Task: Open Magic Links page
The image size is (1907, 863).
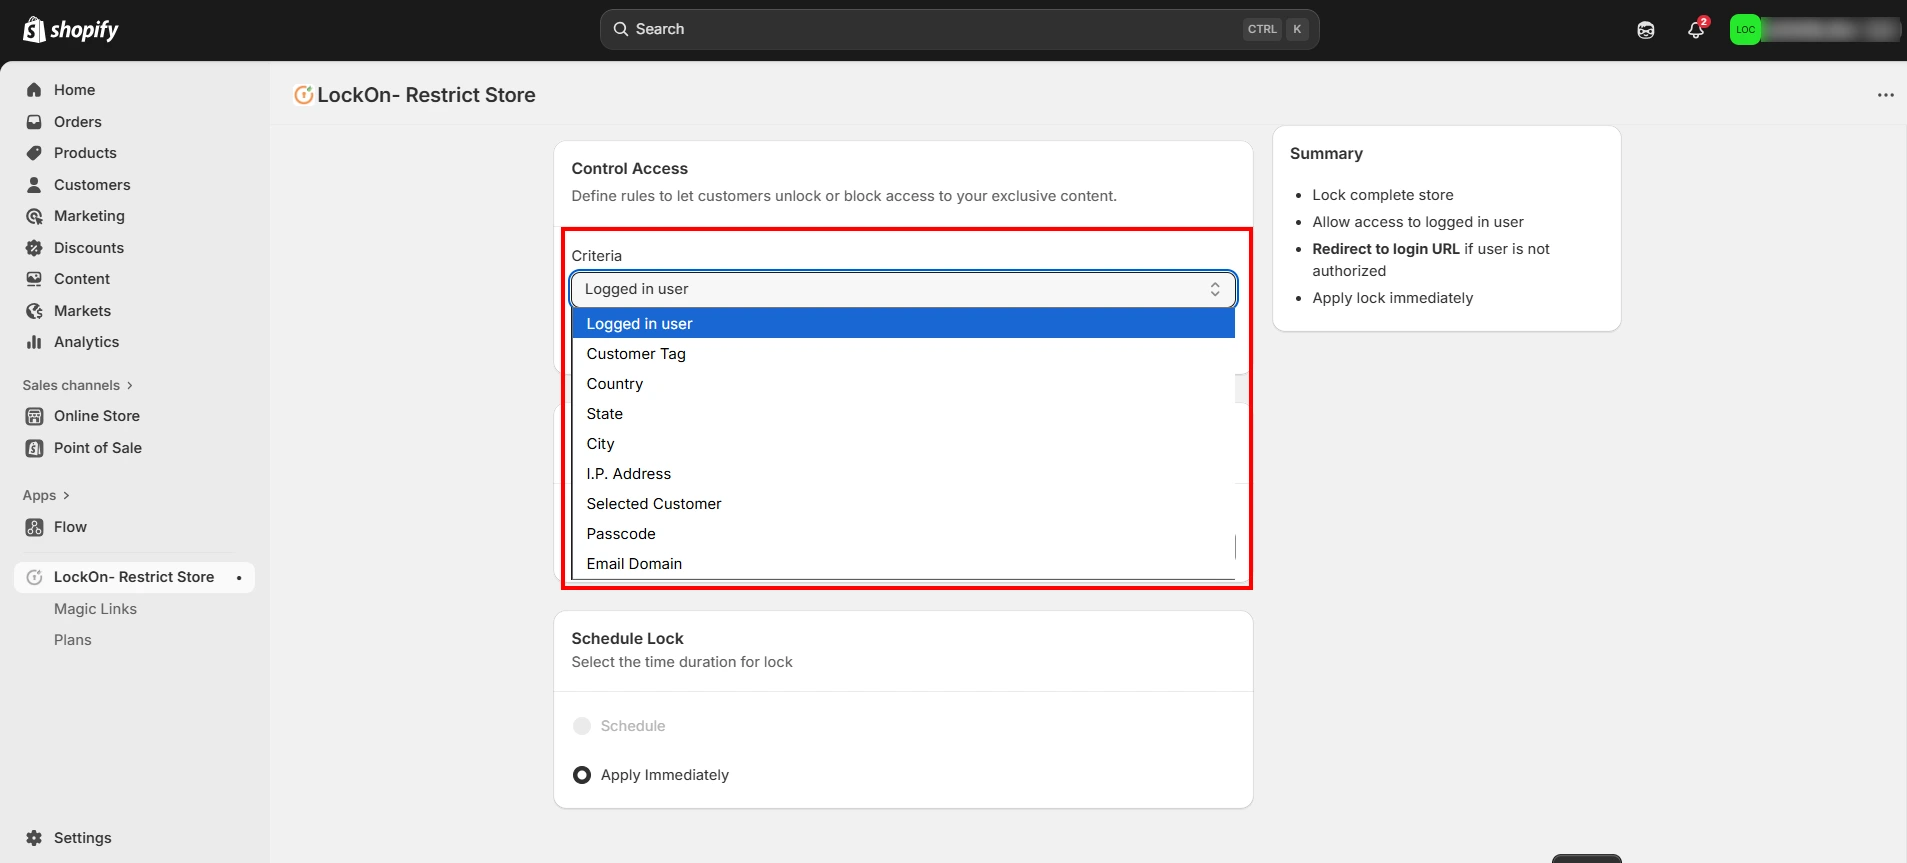Action: click(x=95, y=609)
